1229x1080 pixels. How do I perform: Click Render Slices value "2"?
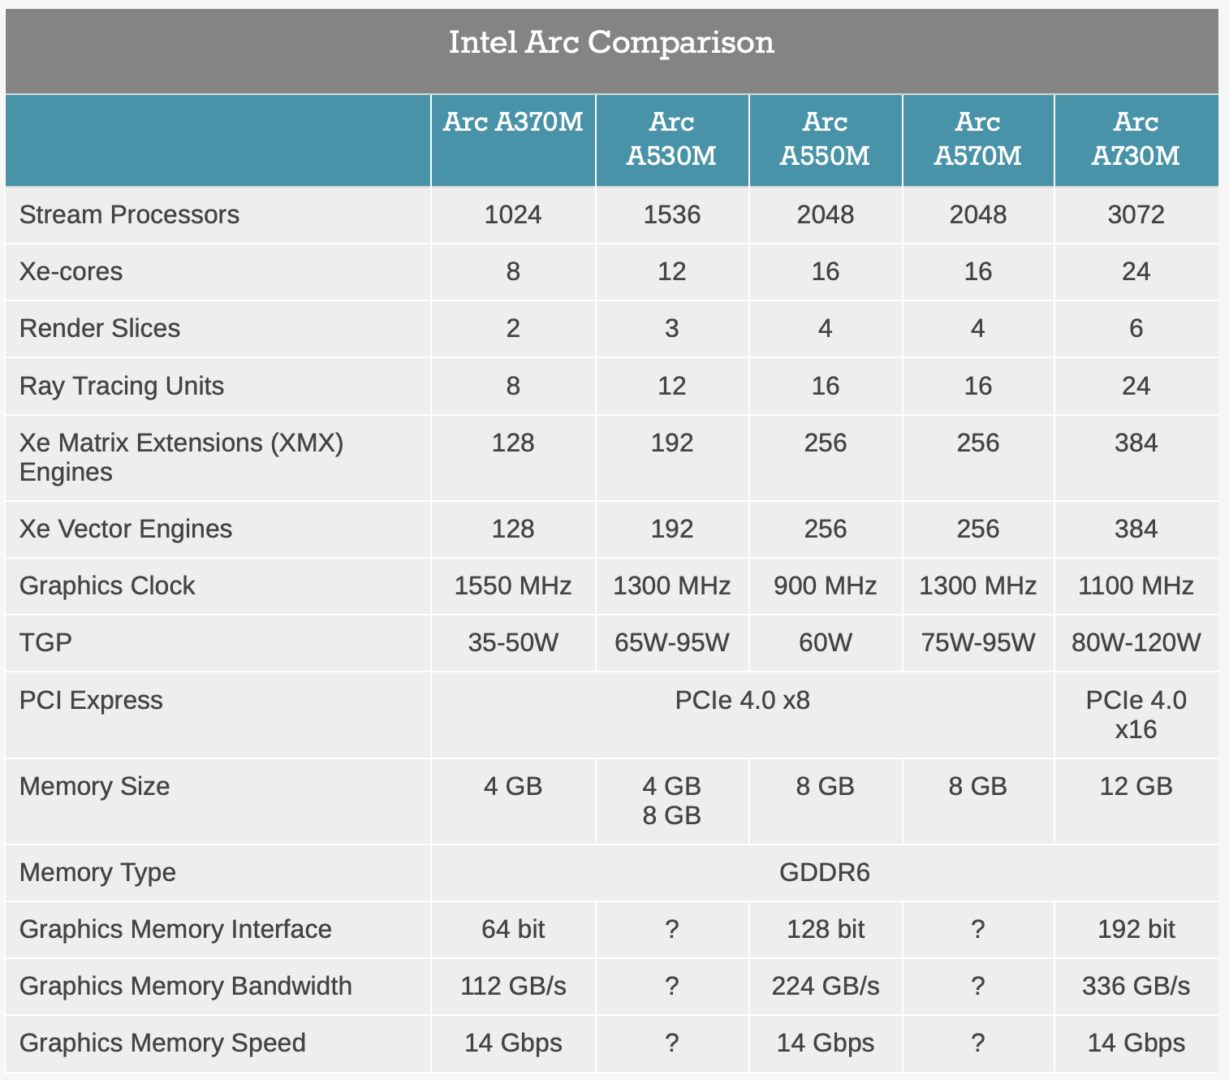click(513, 329)
